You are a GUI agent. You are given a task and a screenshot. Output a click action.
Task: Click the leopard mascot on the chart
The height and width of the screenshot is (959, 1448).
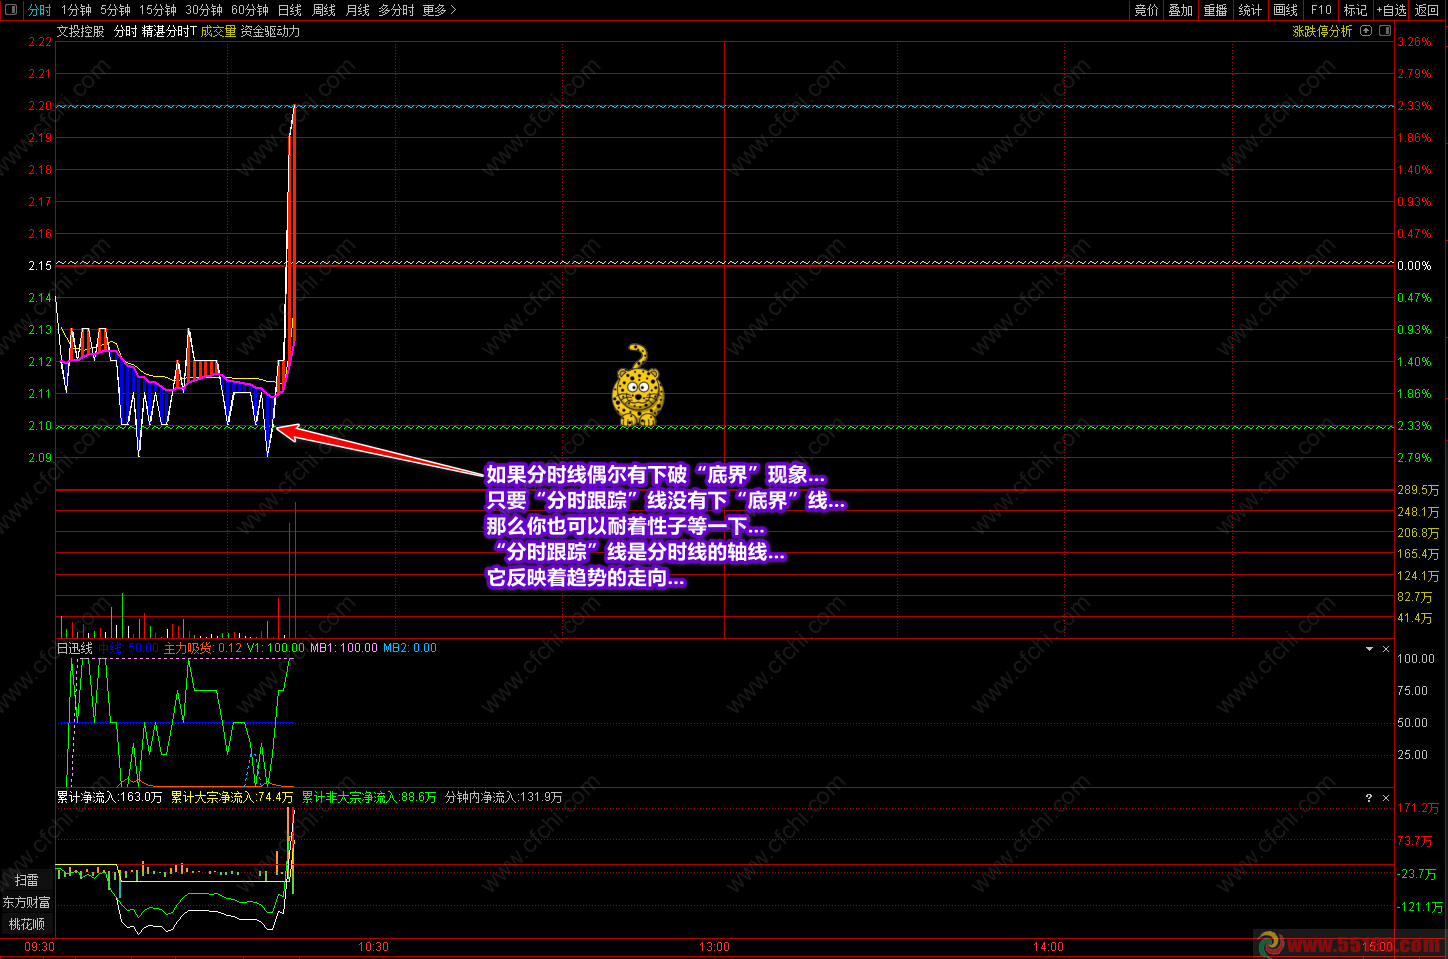[x=637, y=385]
